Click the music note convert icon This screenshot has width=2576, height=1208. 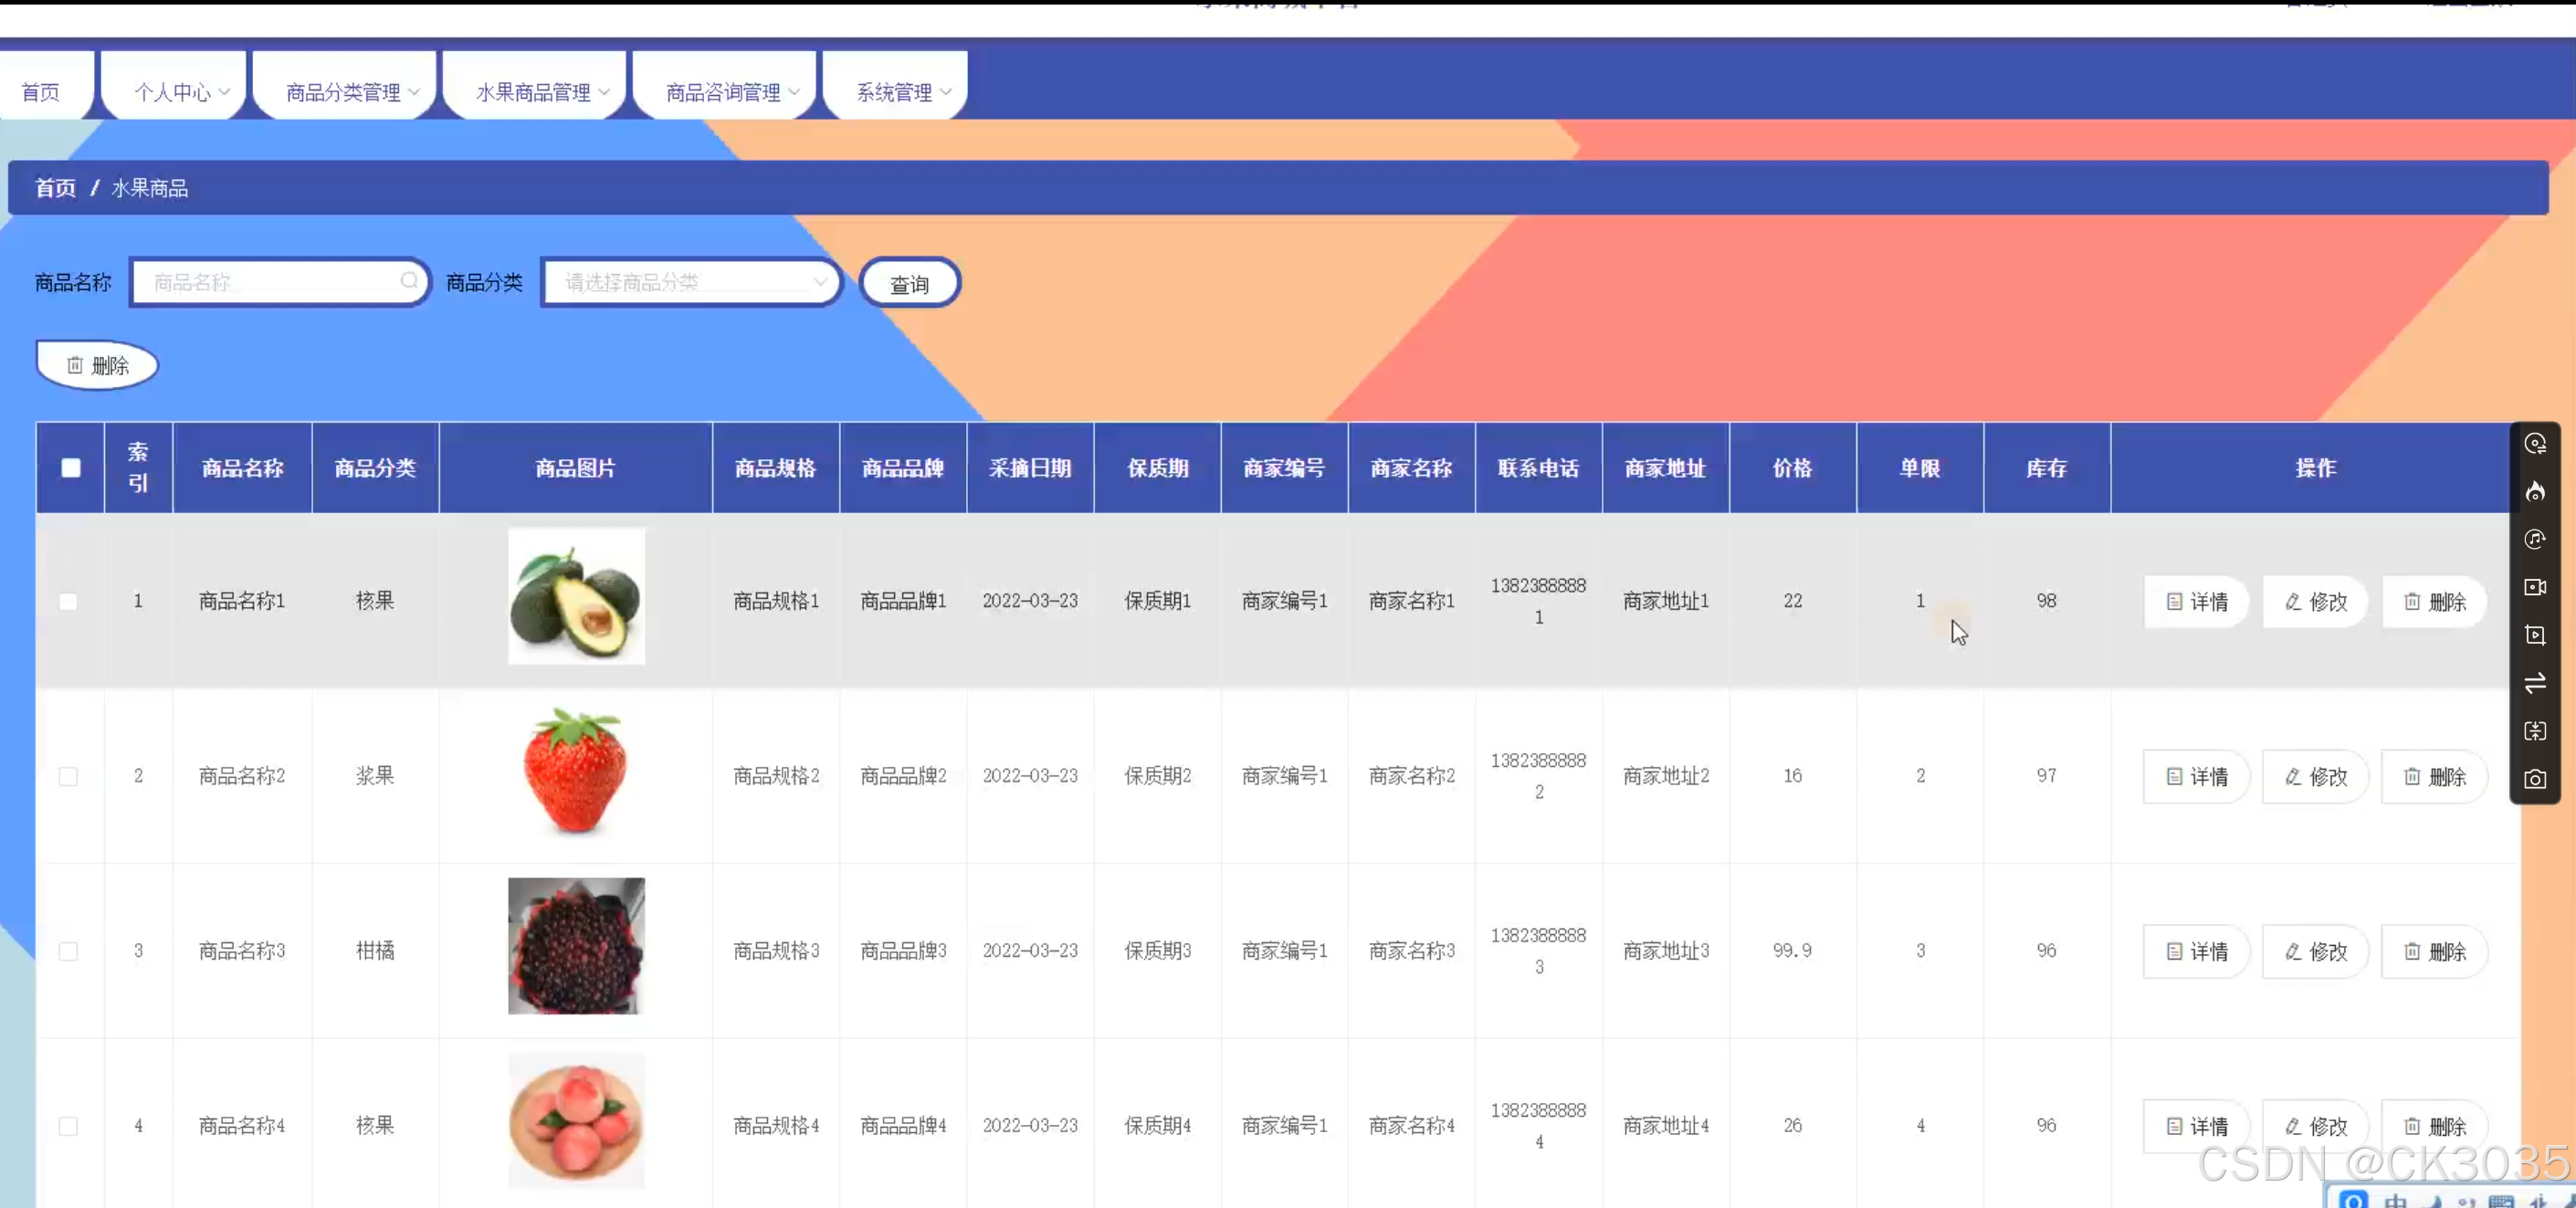(x=2534, y=540)
